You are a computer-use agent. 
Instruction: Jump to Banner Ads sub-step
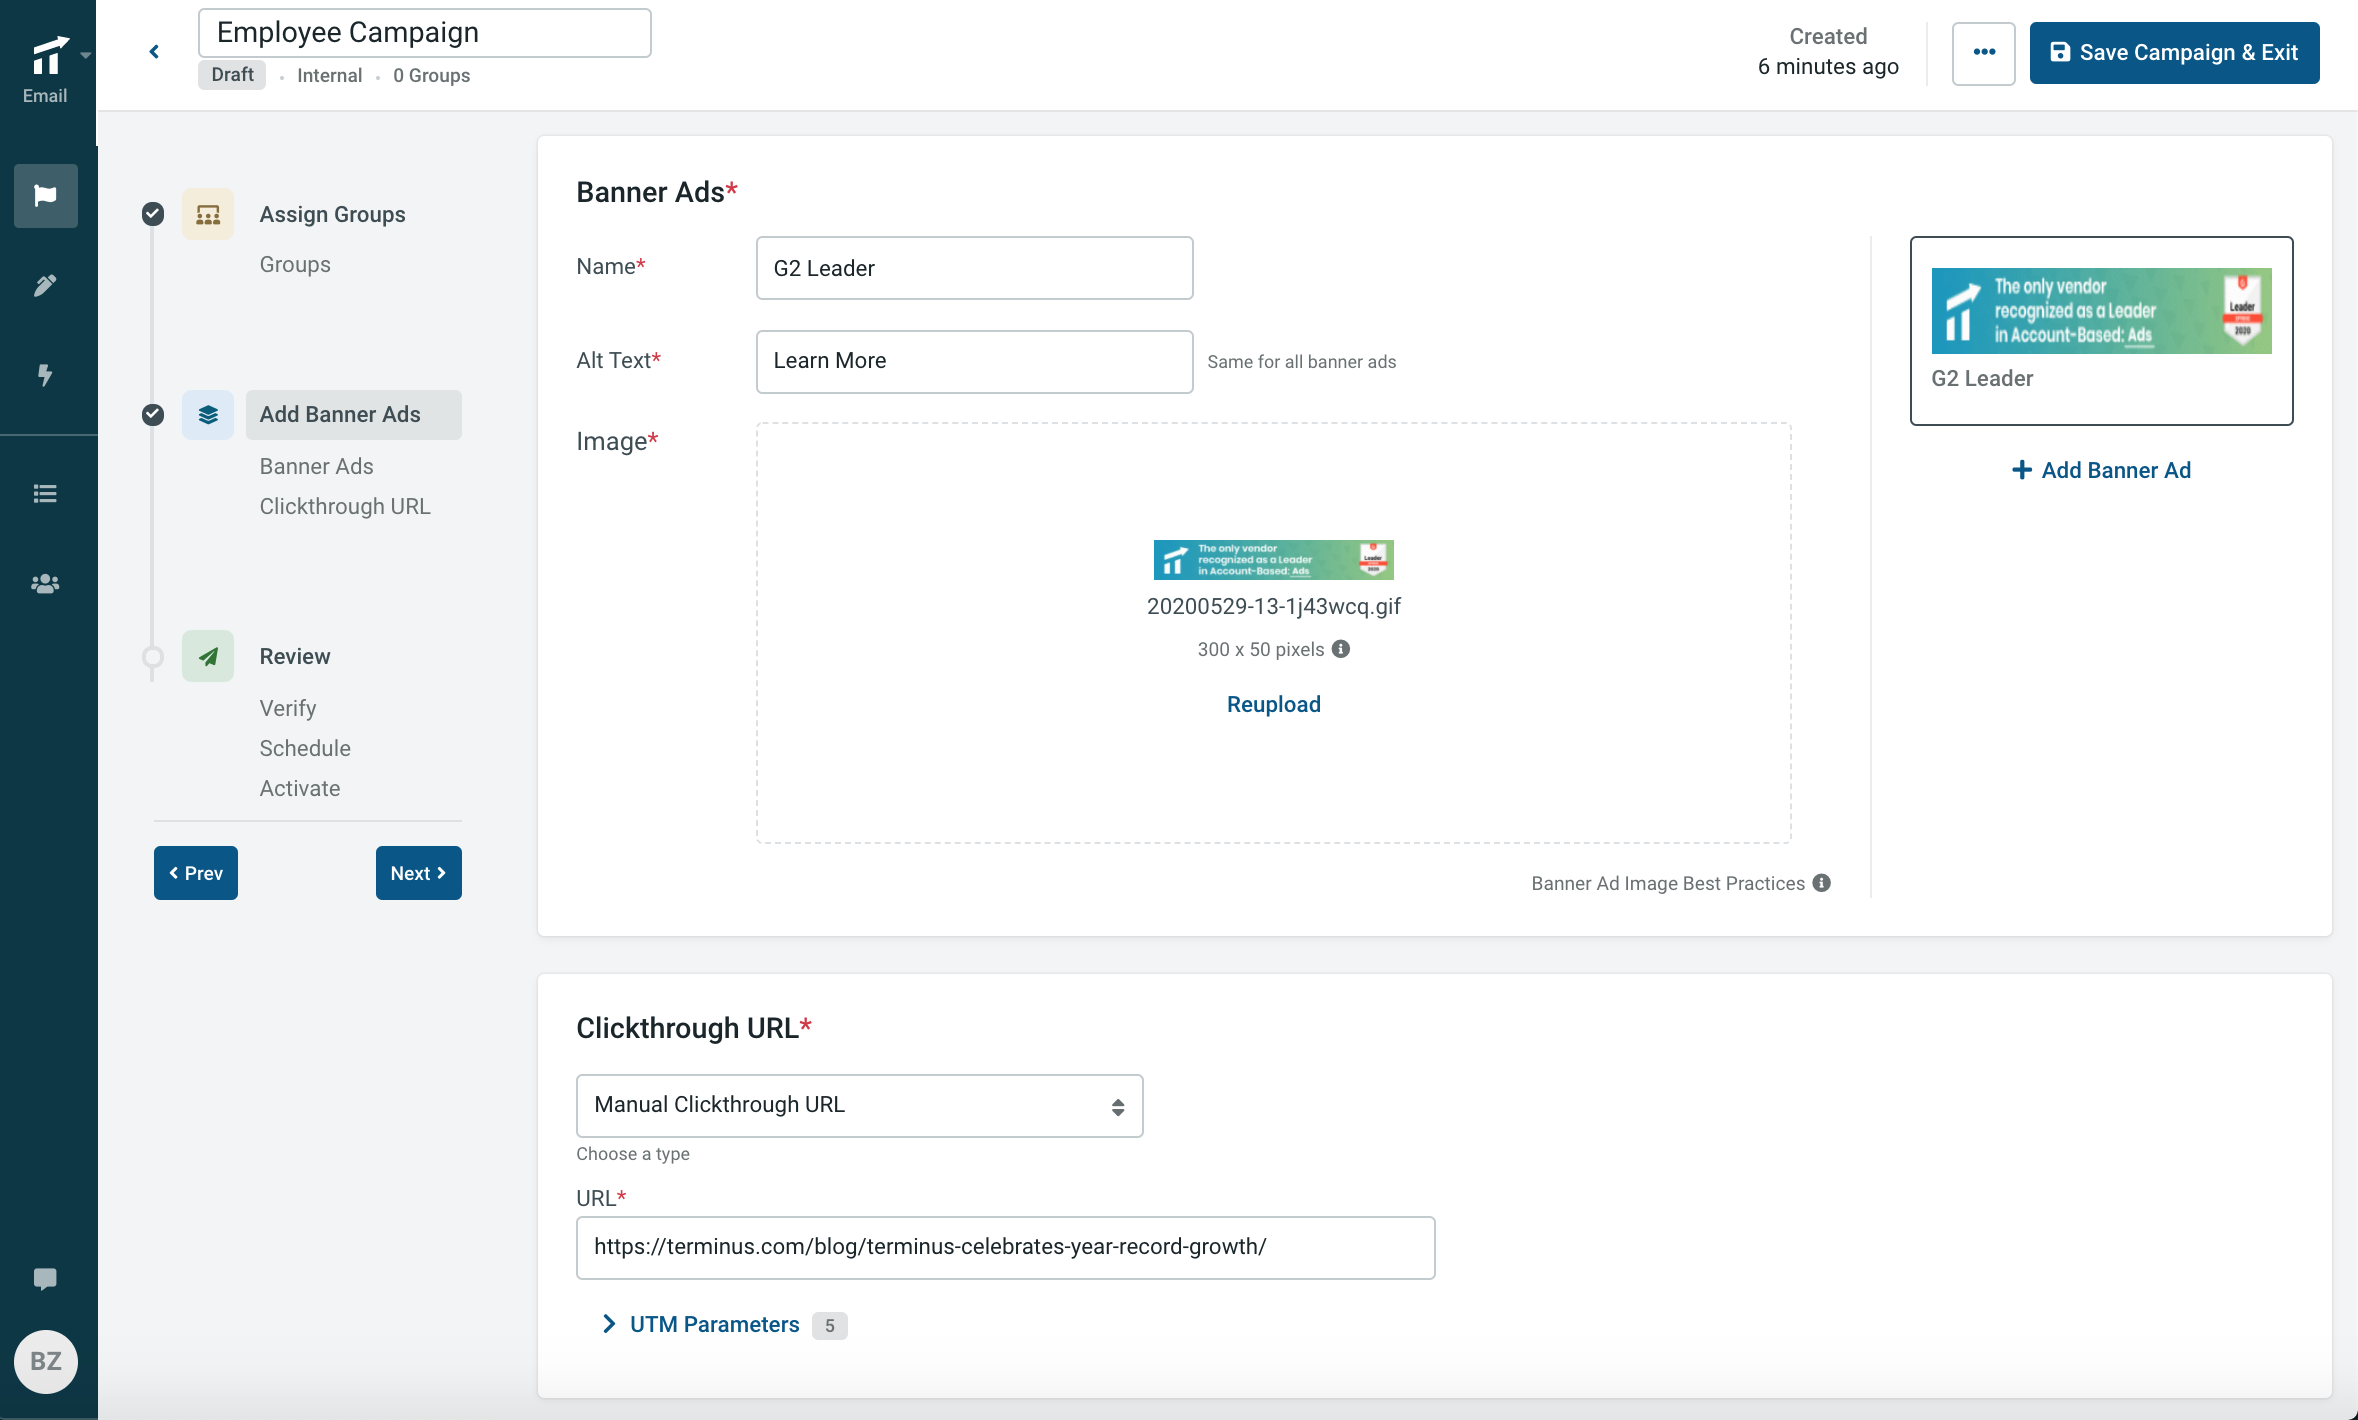(x=316, y=466)
